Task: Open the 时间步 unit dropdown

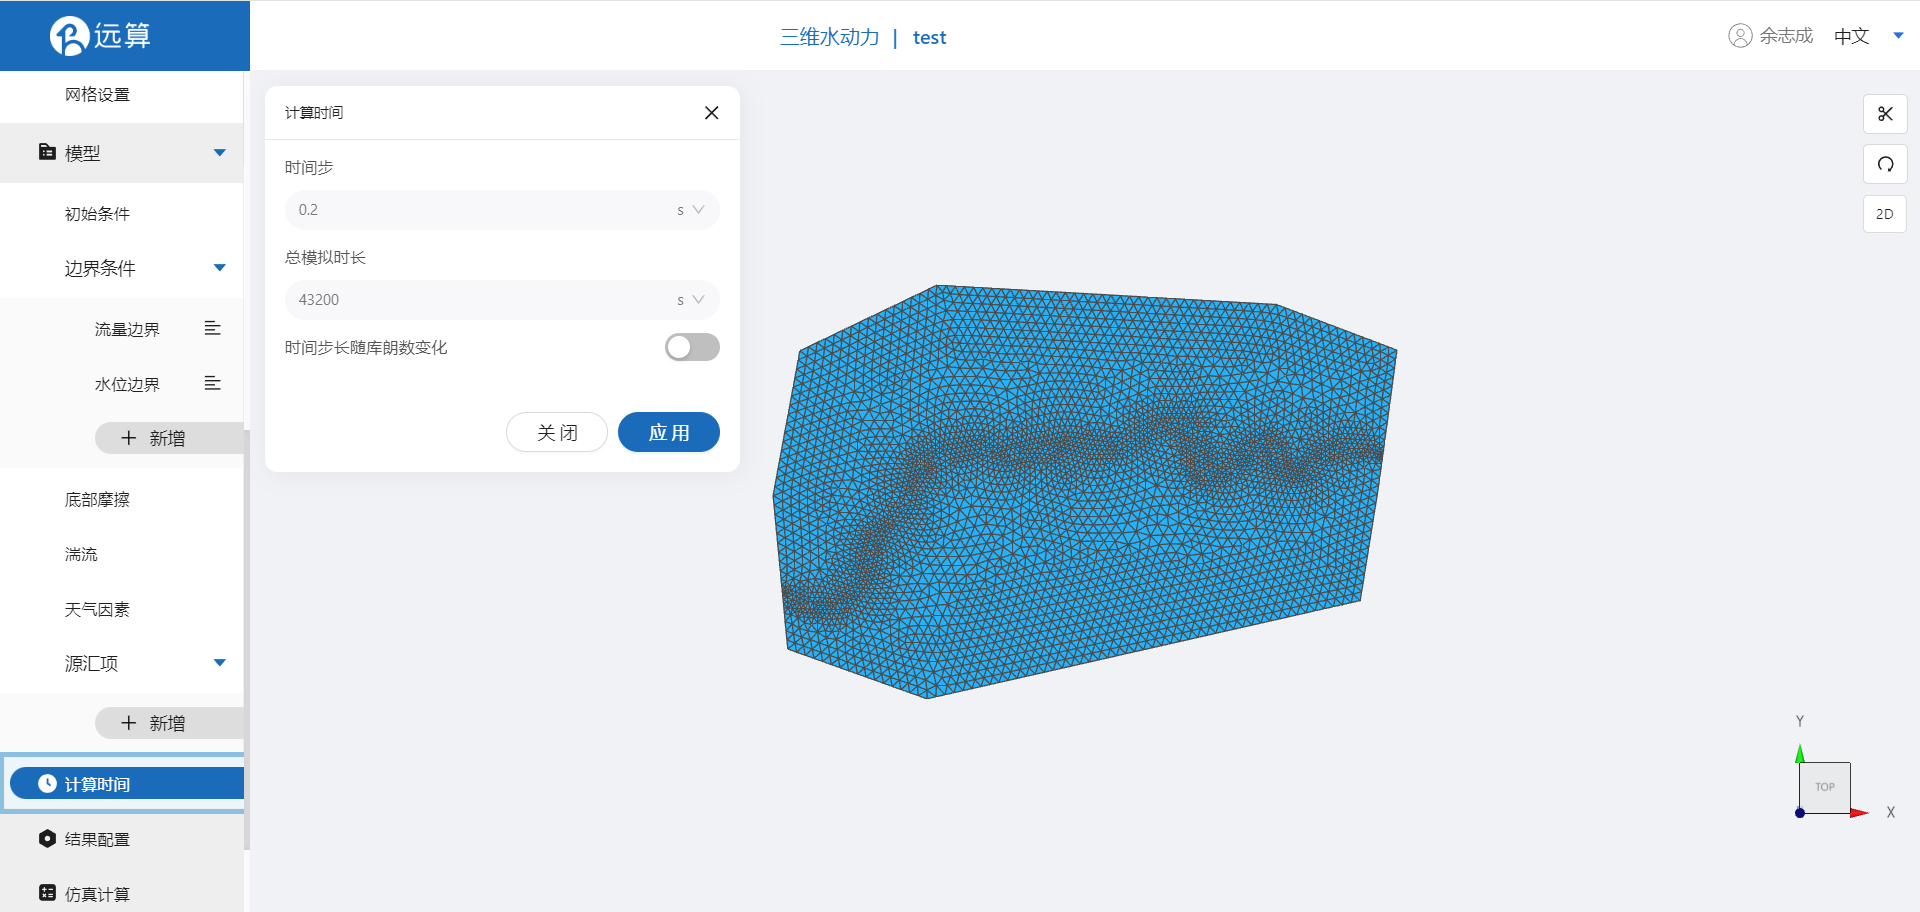Action: coord(691,210)
